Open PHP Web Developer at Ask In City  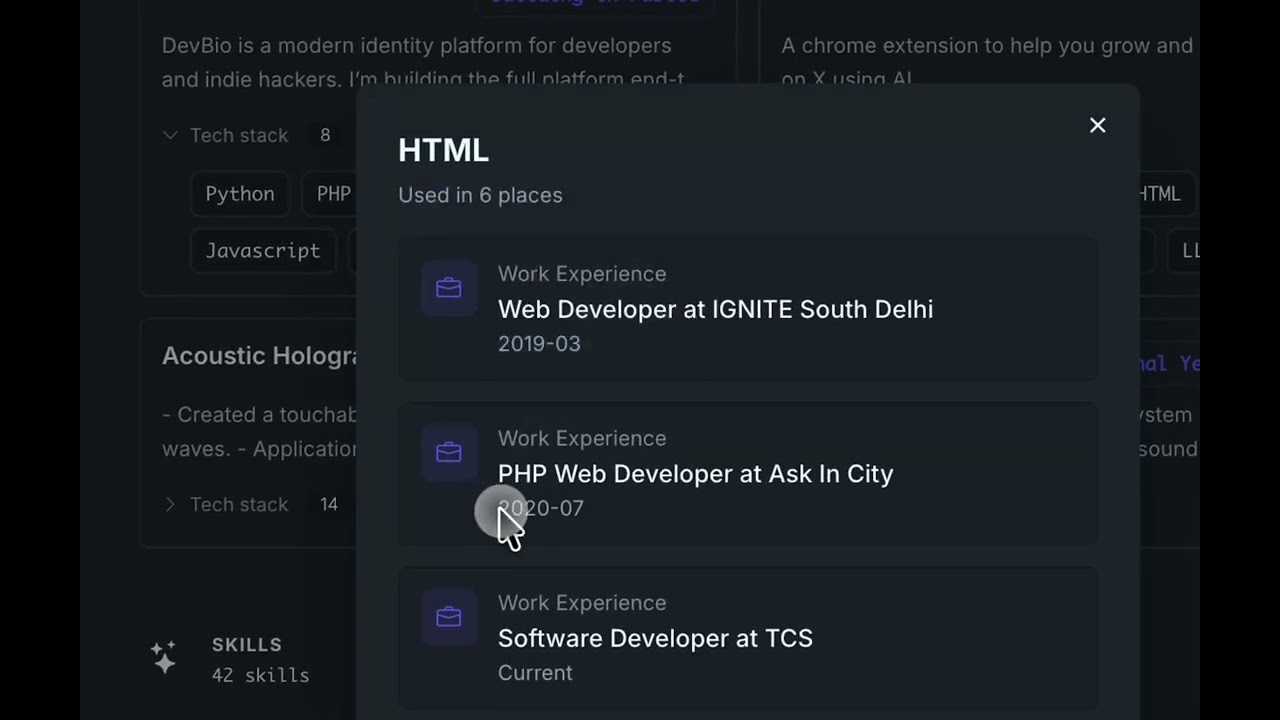click(x=695, y=474)
